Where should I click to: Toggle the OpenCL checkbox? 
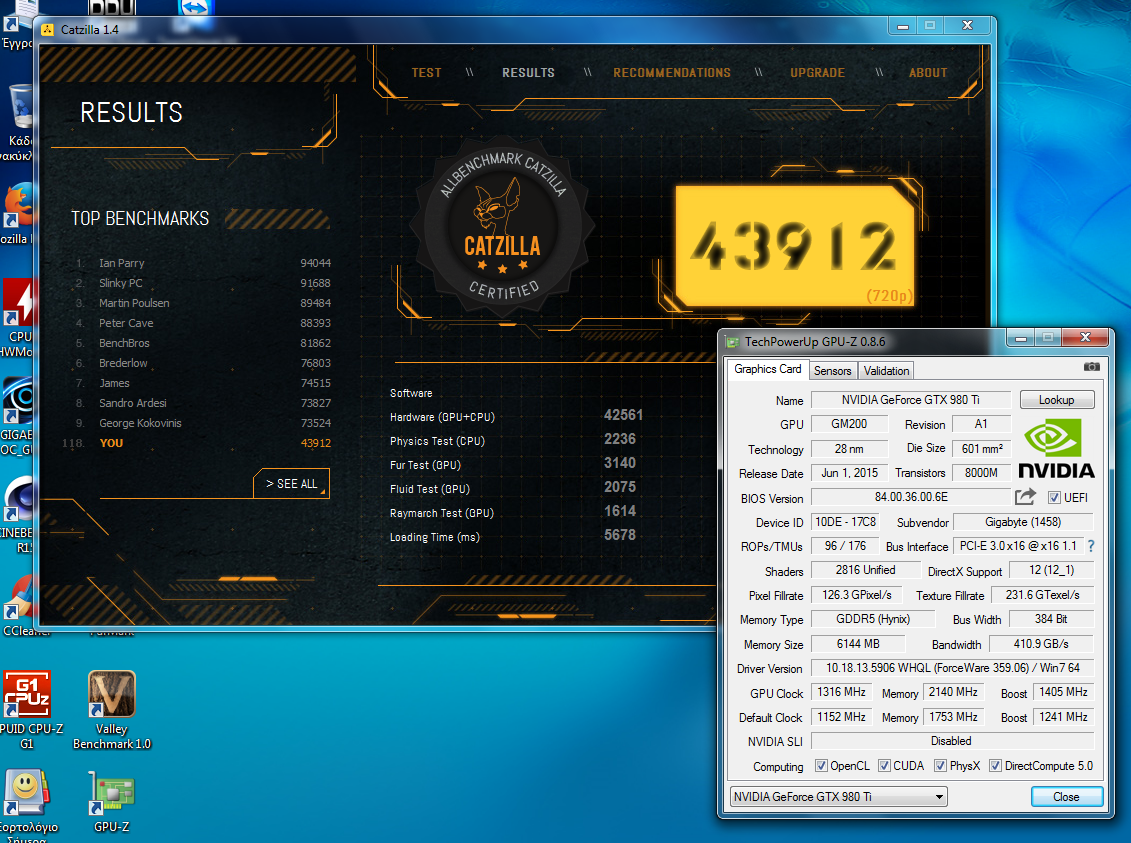point(821,766)
